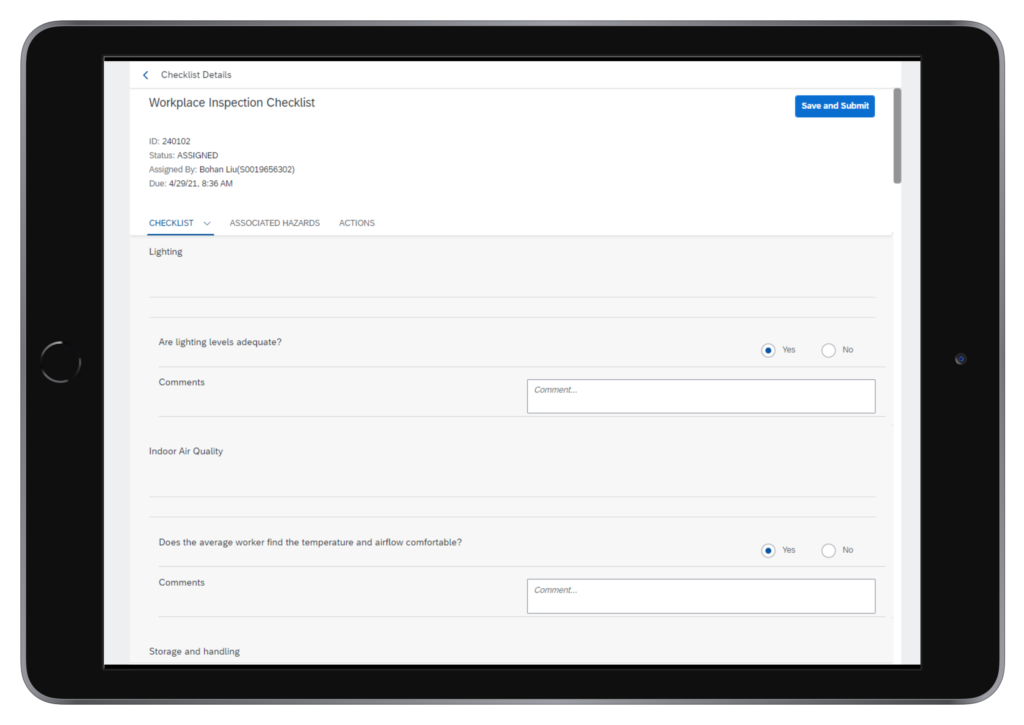
Task: Choose No for temperature and airflow comfort
Action: pos(828,550)
